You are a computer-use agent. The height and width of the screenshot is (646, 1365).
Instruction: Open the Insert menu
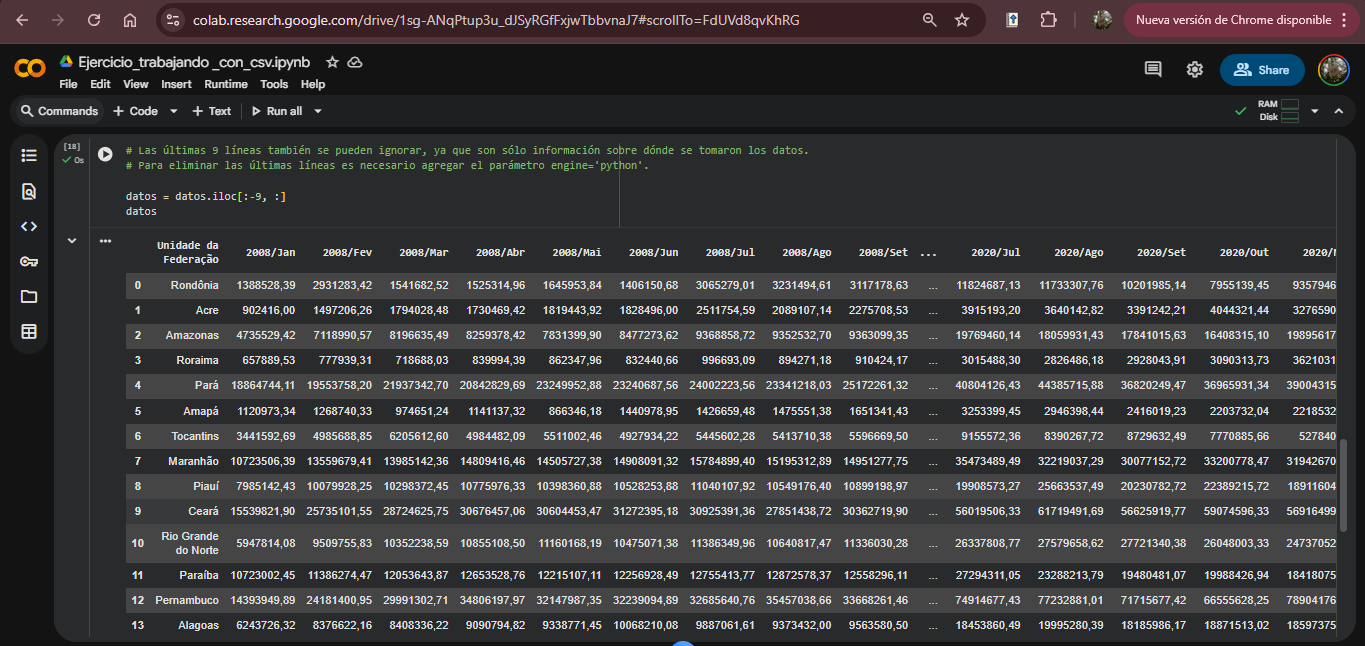click(x=176, y=85)
